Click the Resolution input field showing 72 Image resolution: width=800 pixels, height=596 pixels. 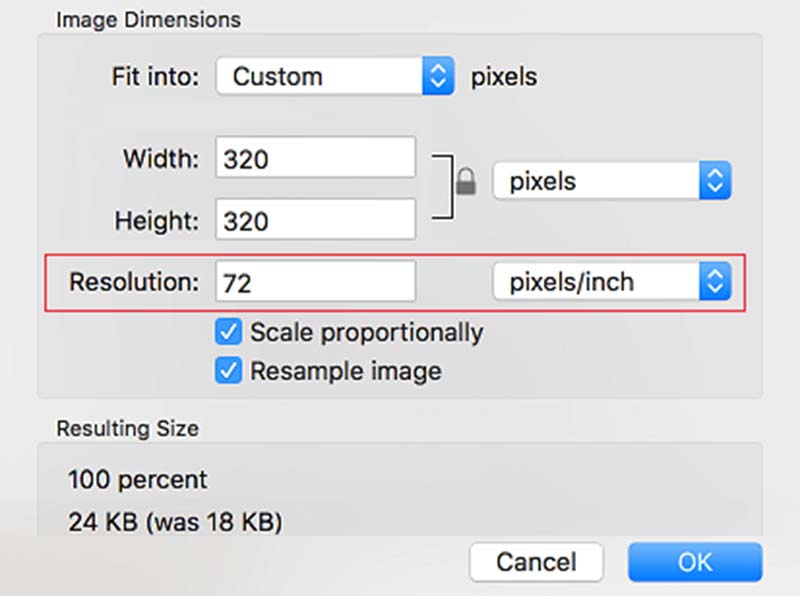315,283
